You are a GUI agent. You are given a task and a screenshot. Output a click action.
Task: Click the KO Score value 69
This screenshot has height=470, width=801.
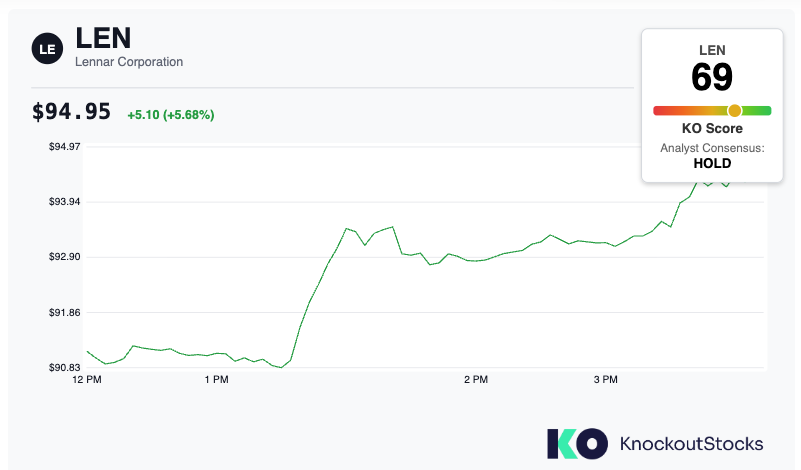click(712, 78)
